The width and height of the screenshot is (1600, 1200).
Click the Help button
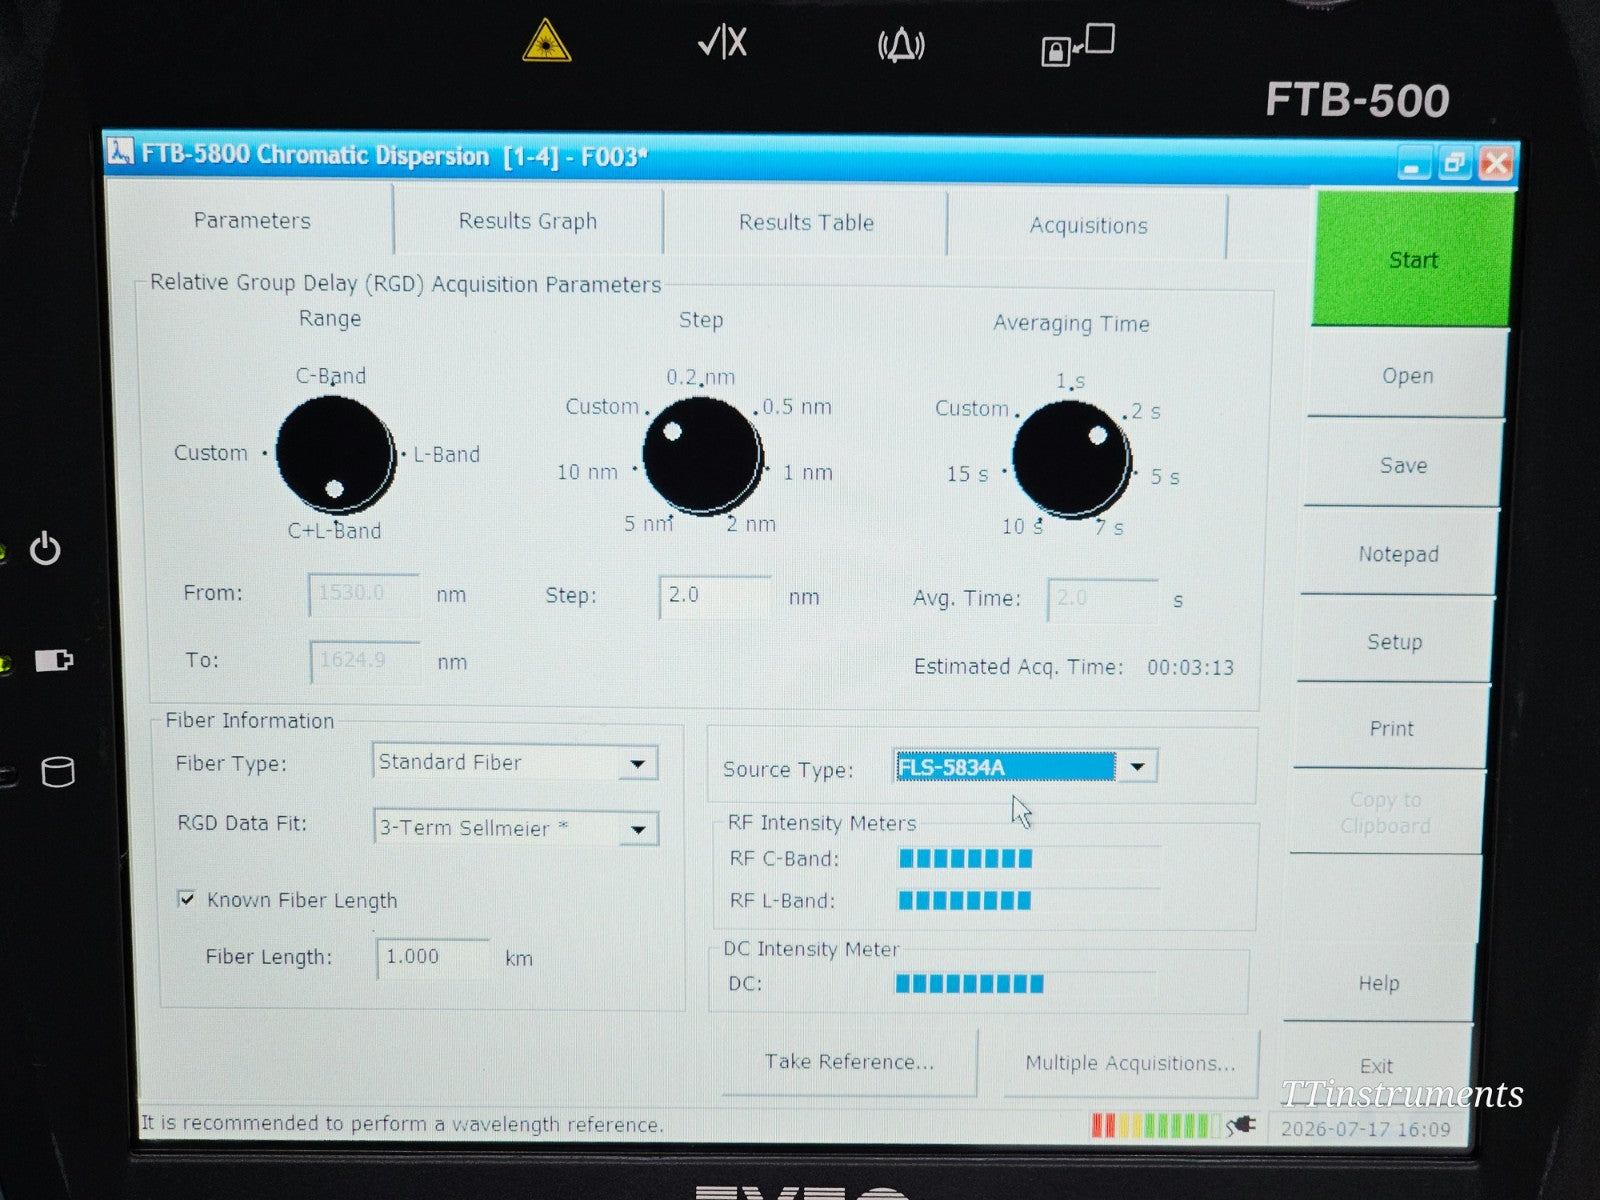click(x=1378, y=983)
